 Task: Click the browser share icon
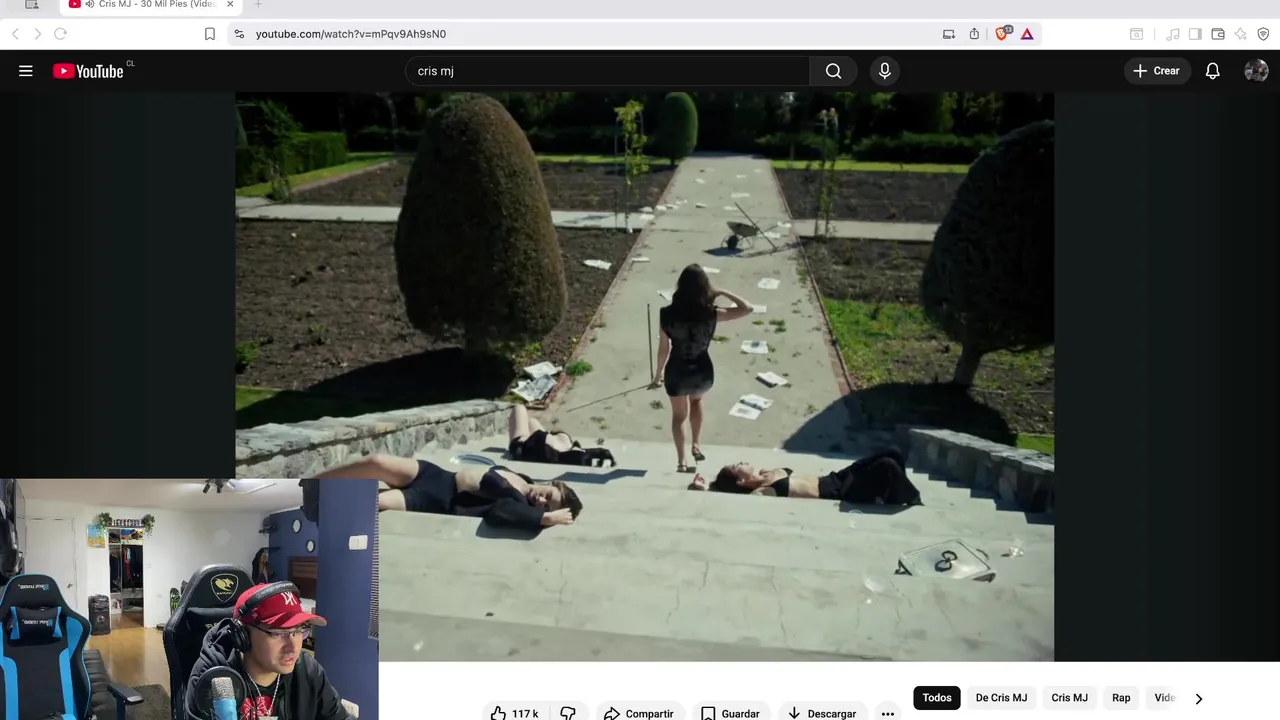(974, 34)
